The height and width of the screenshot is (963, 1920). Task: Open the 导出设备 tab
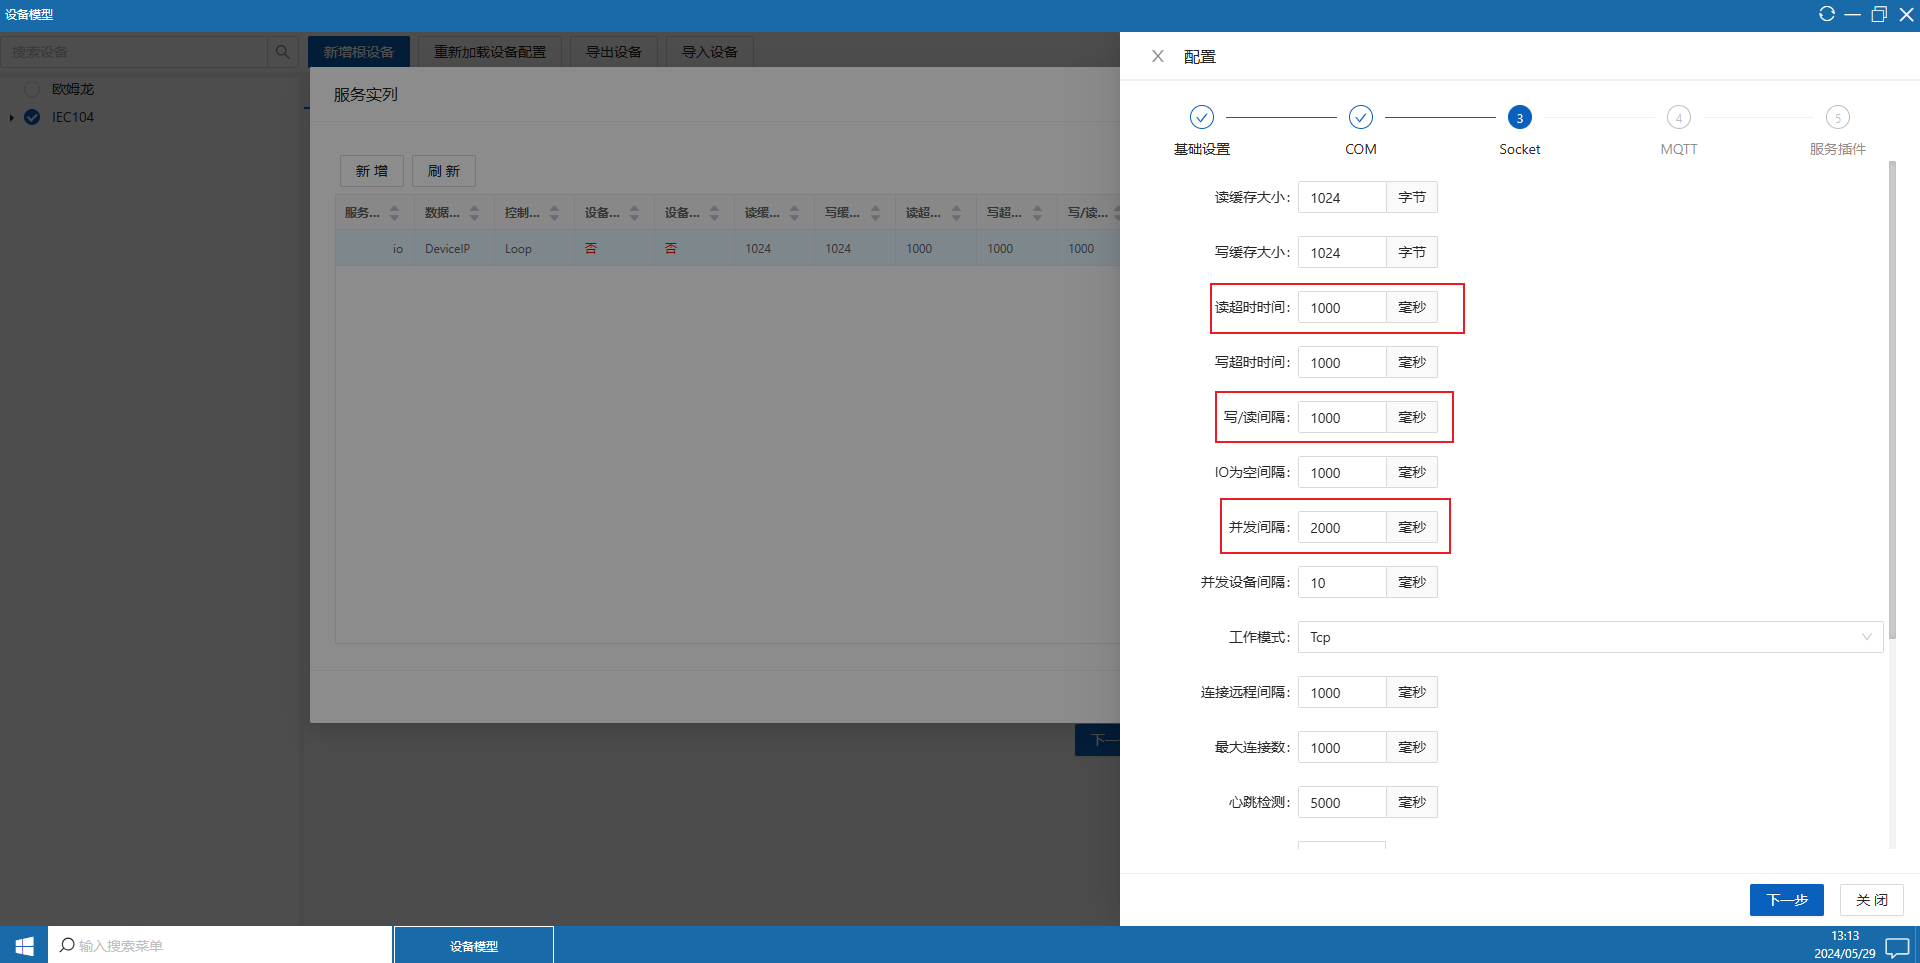click(x=614, y=52)
